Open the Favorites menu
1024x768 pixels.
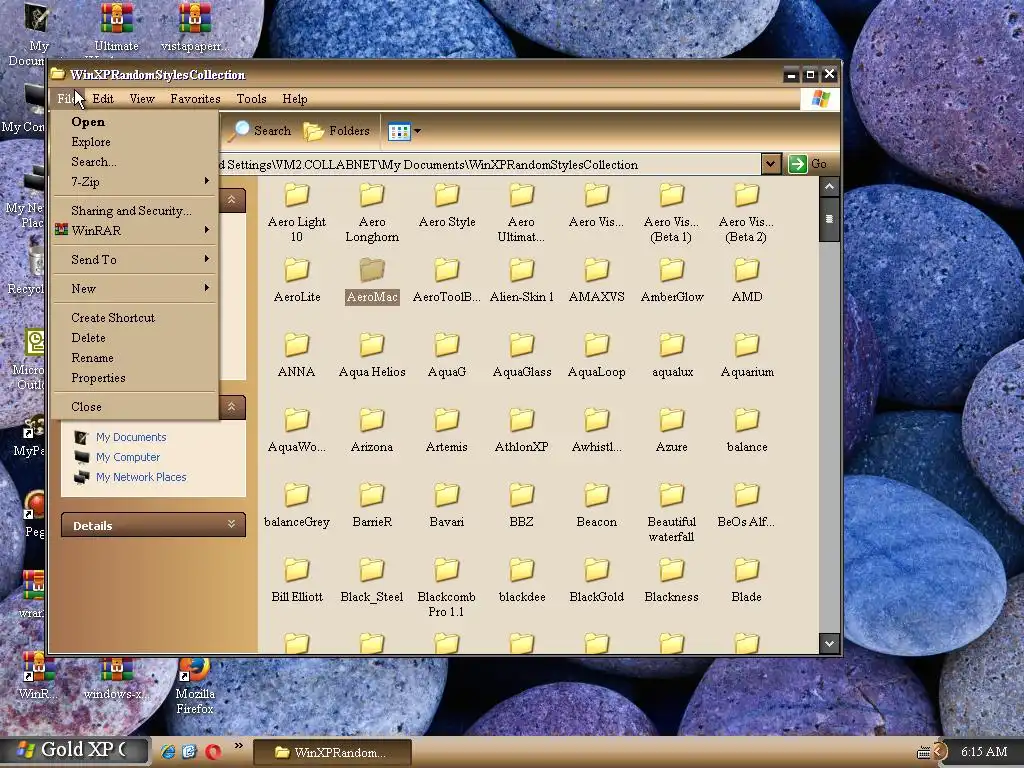(x=195, y=99)
